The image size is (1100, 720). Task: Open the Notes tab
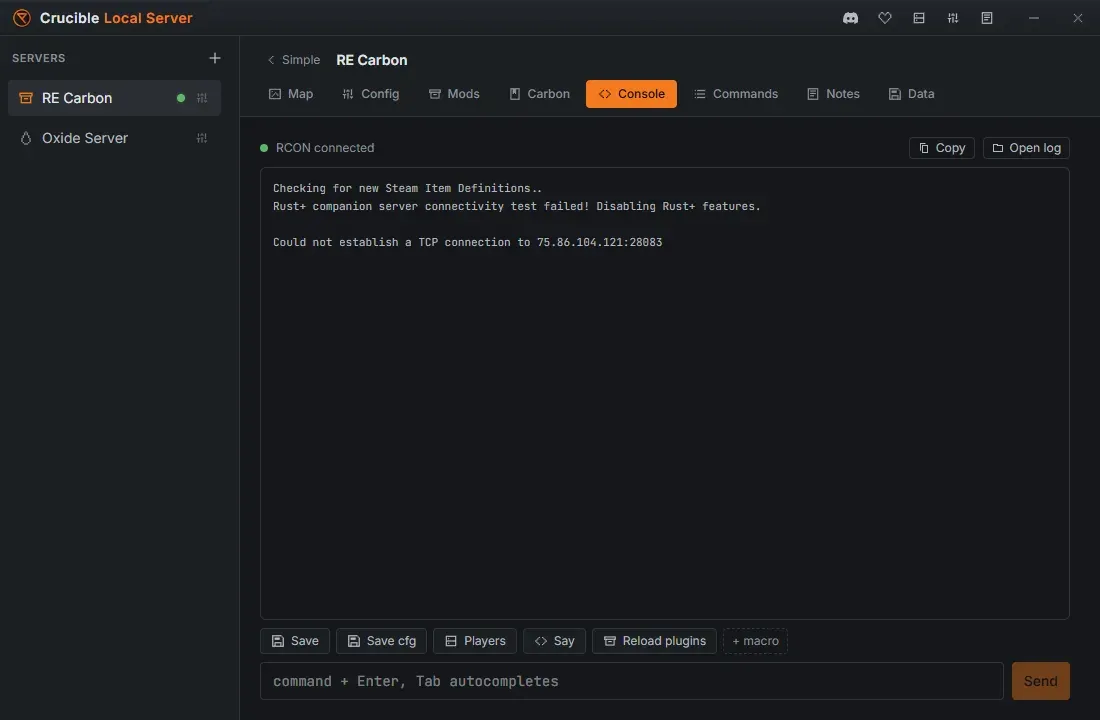(833, 94)
